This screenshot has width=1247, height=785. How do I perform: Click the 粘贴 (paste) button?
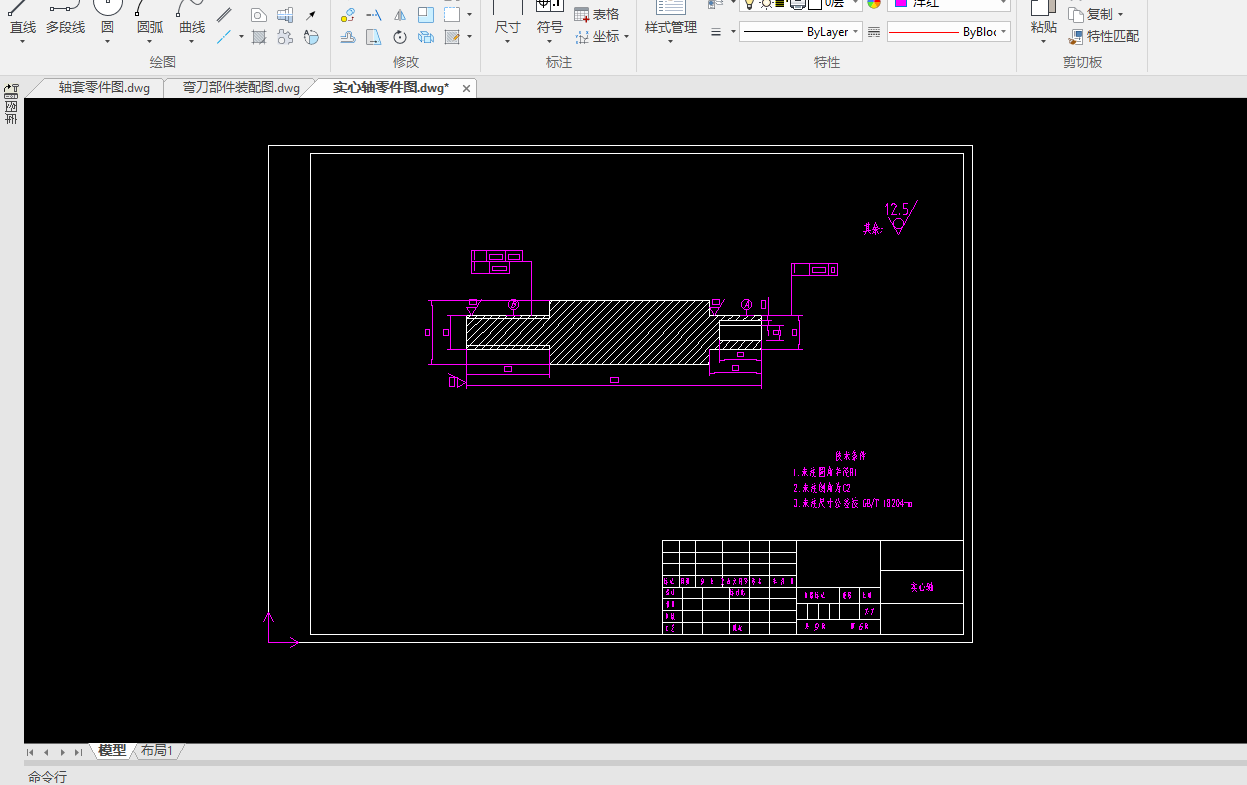[x=1043, y=18]
